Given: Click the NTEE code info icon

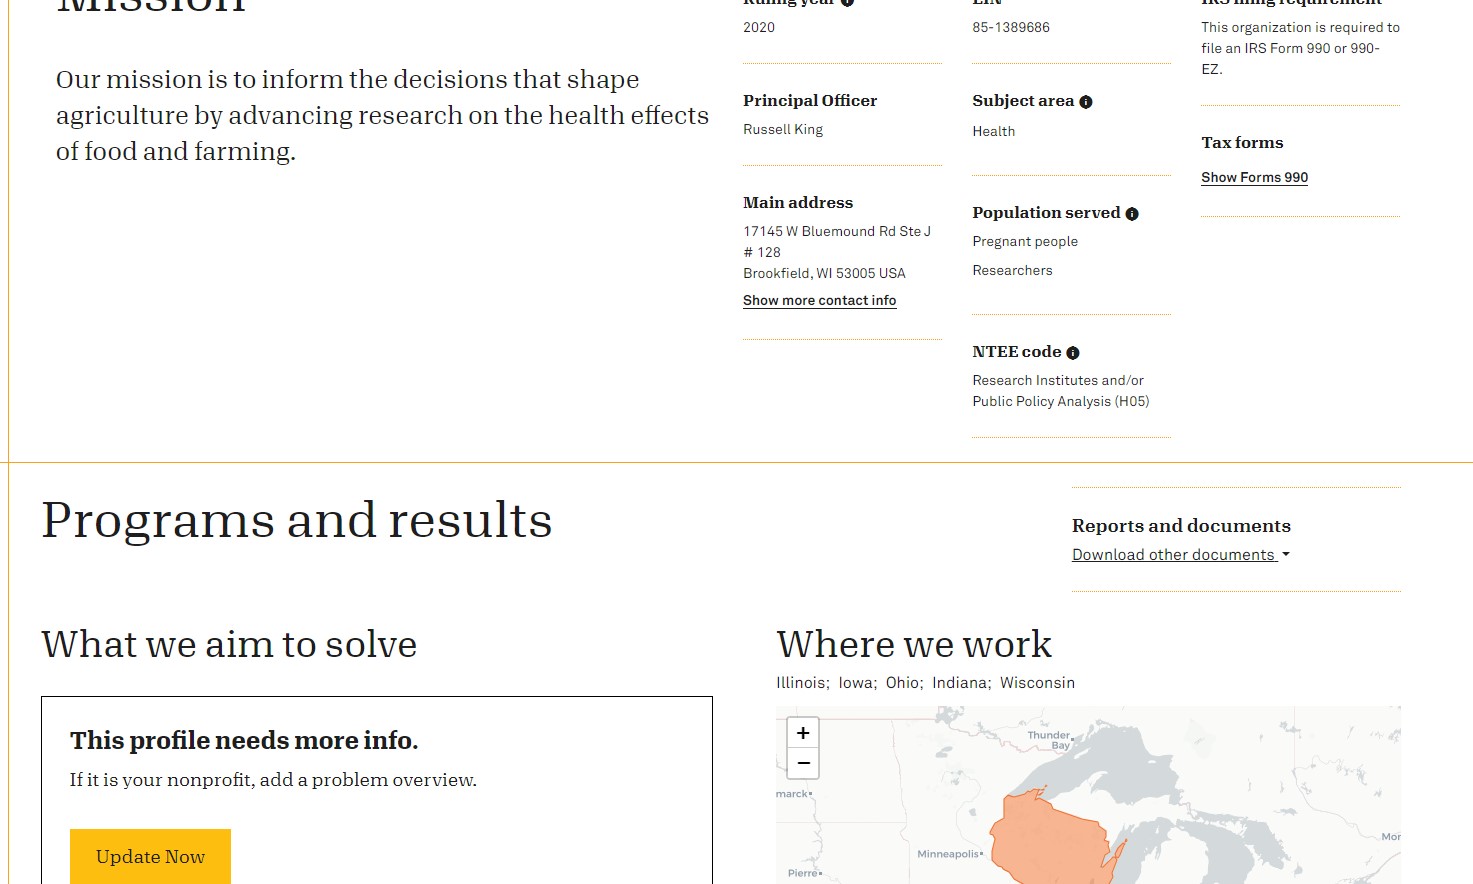Looking at the screenshot, I should tap(1073, 353).
